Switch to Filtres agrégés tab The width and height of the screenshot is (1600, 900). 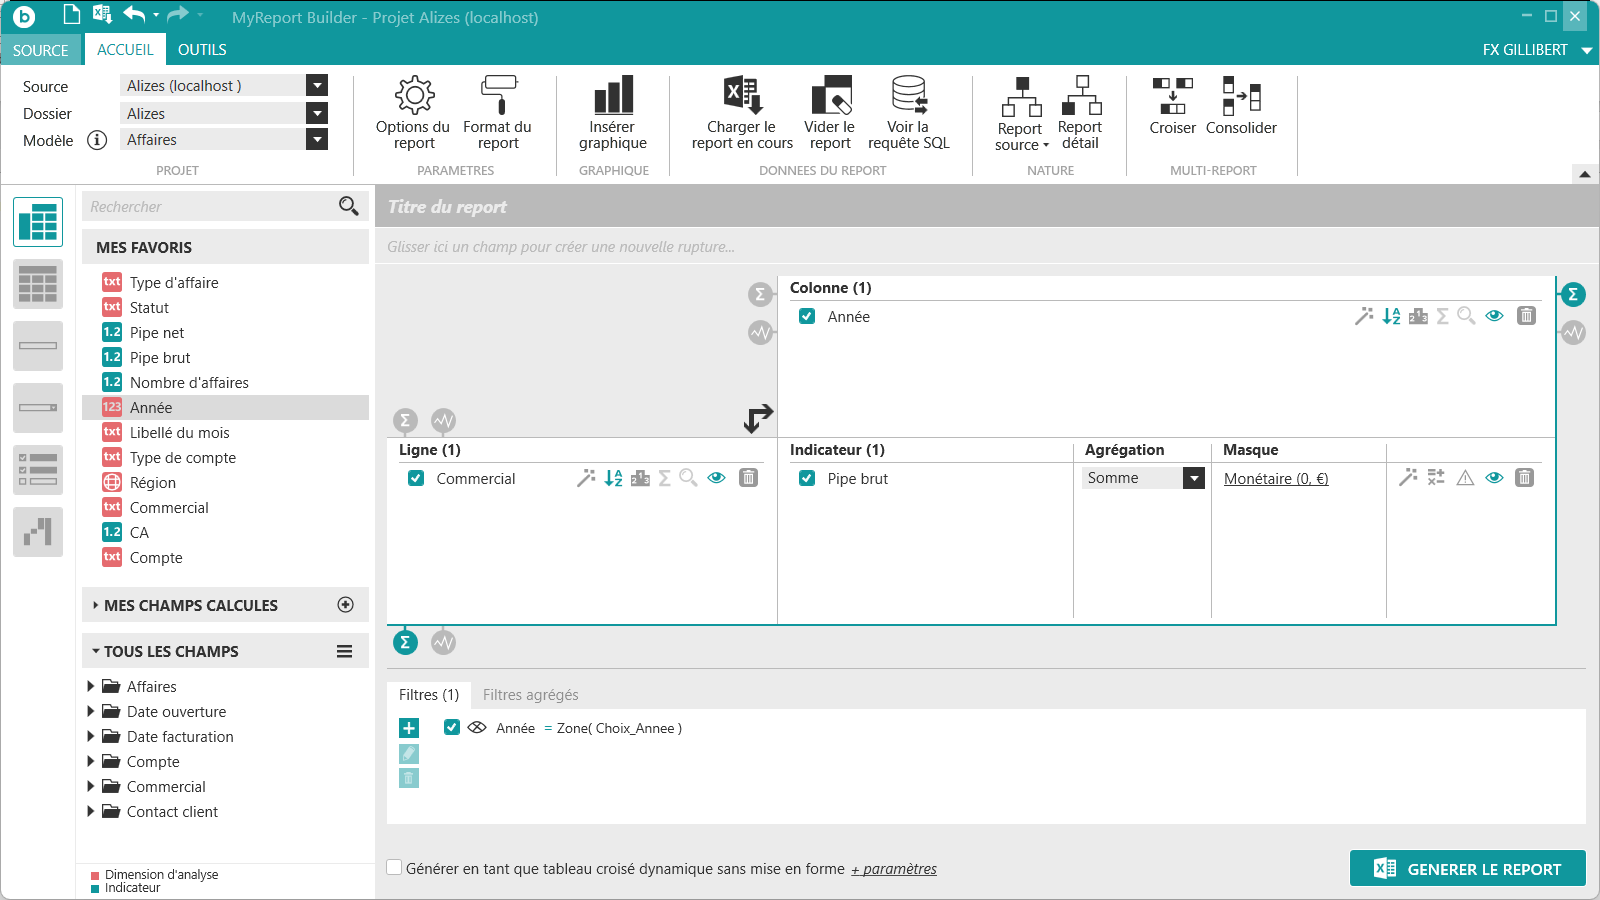tap(530, 695)
